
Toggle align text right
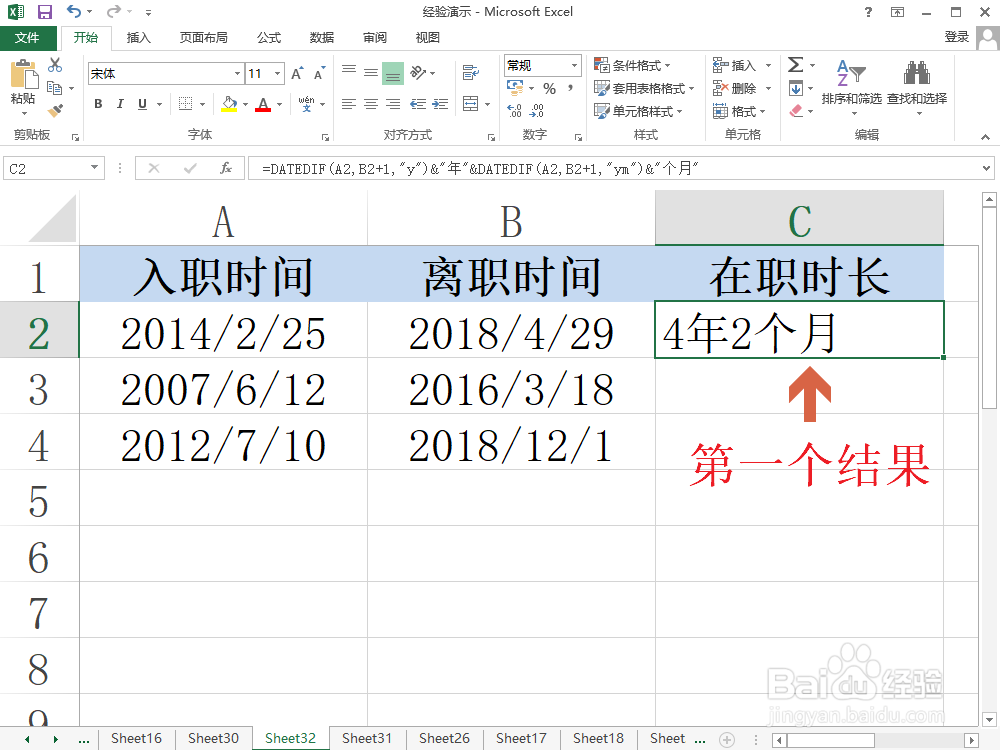click(393, 104)
